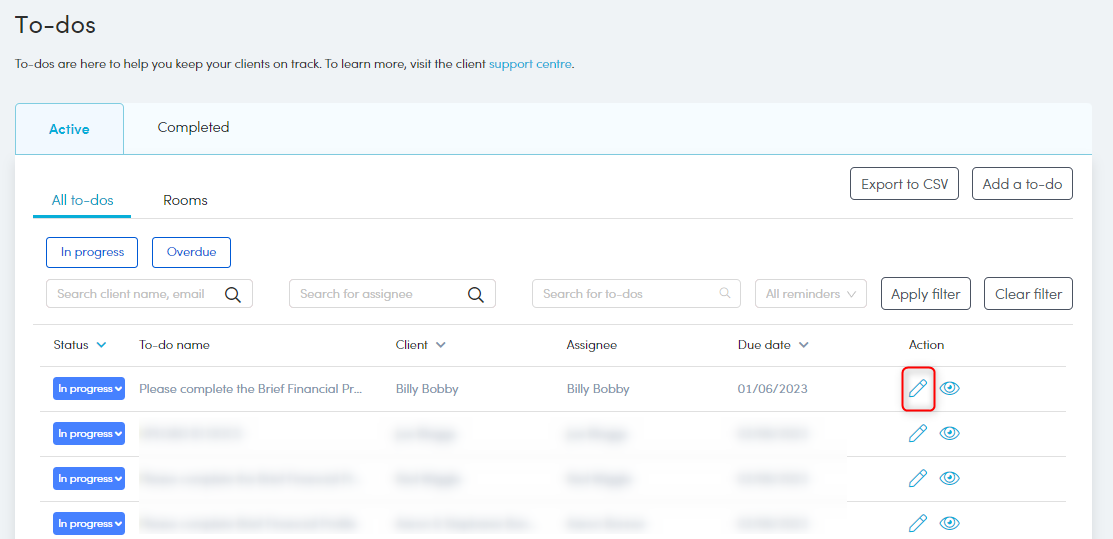Toggle the Overdue quick filter
1113x539 pixels.
pyautogui.click(x=191, y=252)
